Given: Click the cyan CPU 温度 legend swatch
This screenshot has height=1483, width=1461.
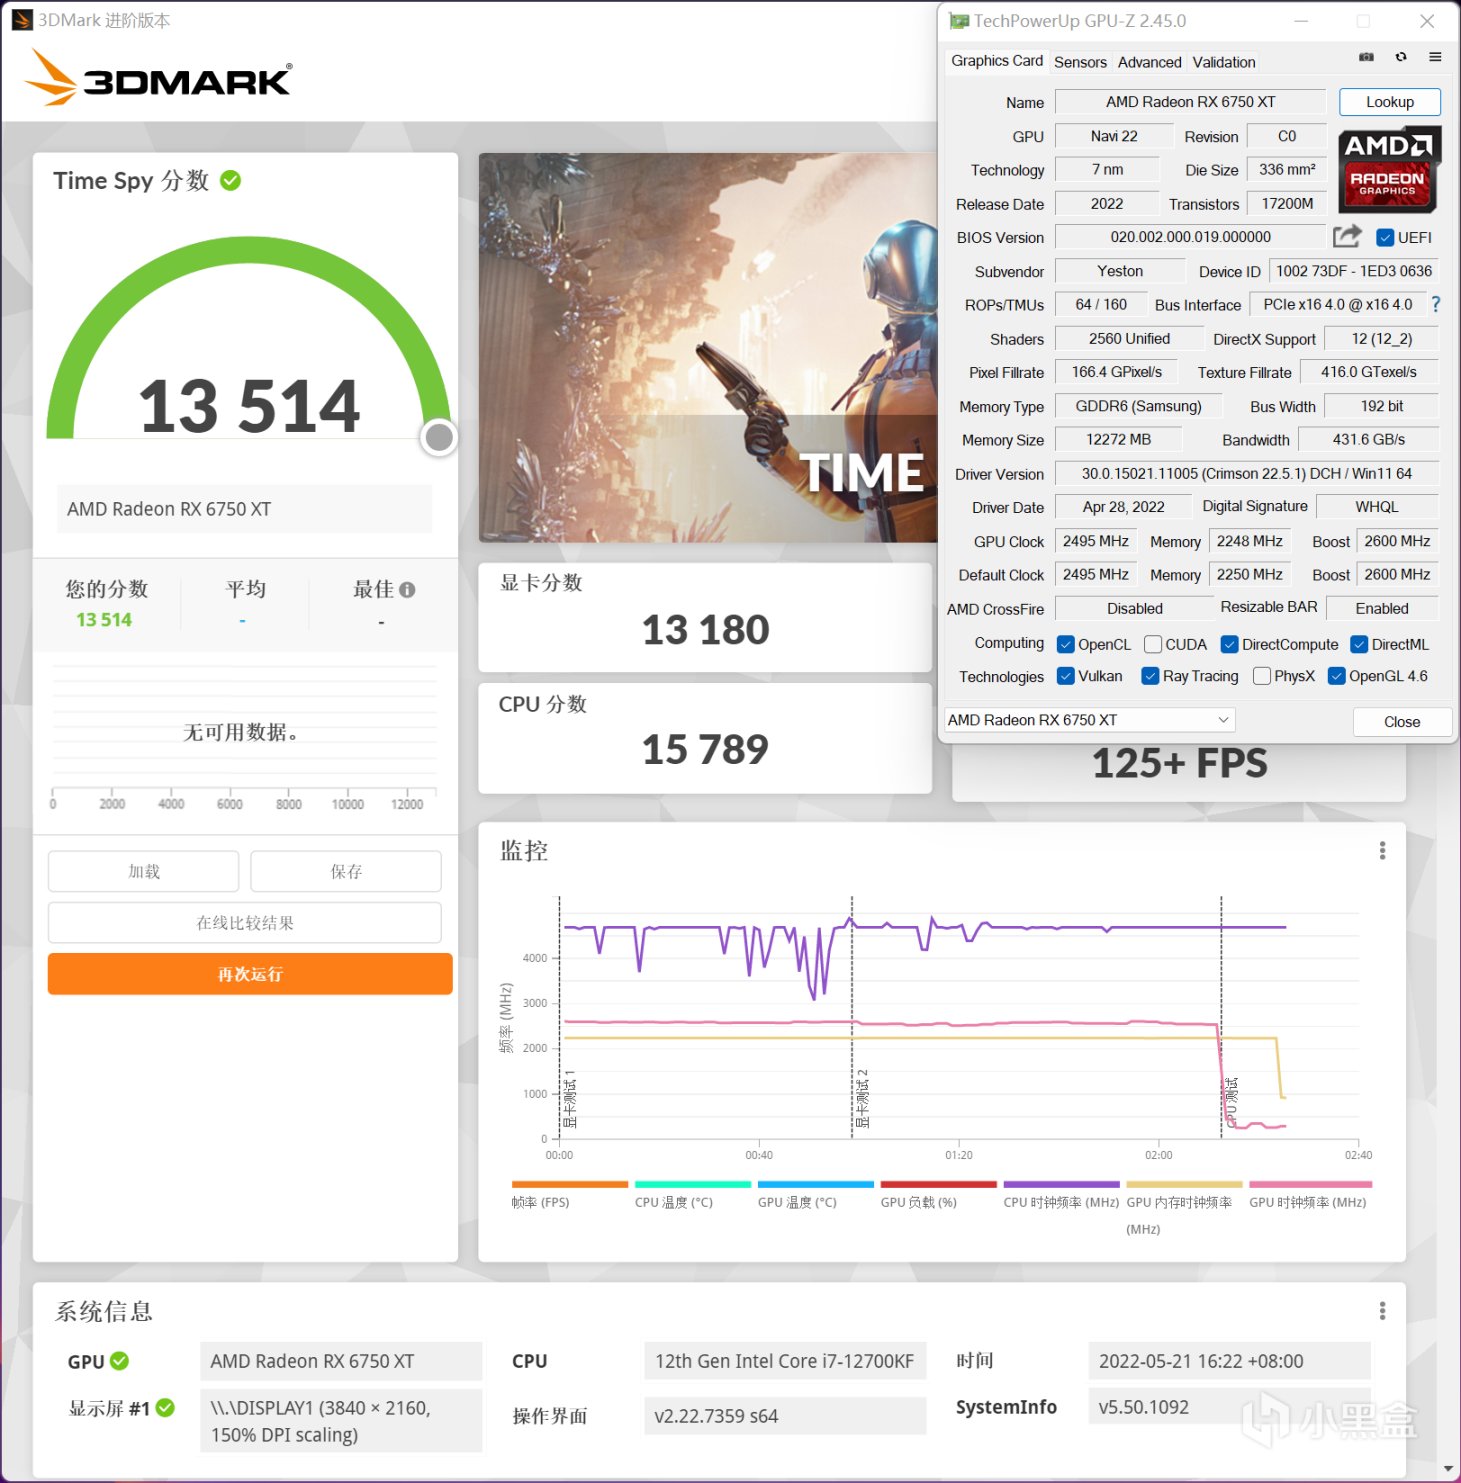Looking at the screenshot, I should [x=693, y=1185].
